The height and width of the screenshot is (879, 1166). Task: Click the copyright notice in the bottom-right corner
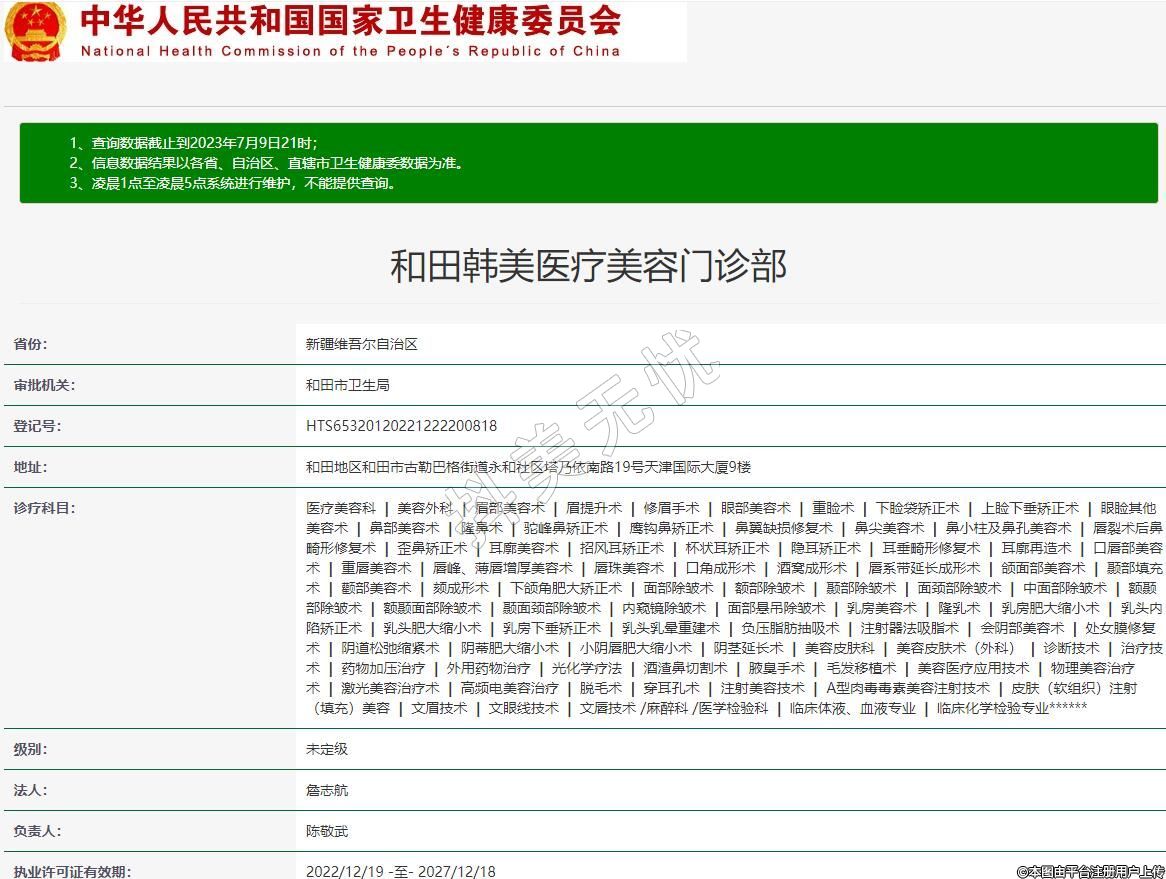click(x=1090, y=871)
